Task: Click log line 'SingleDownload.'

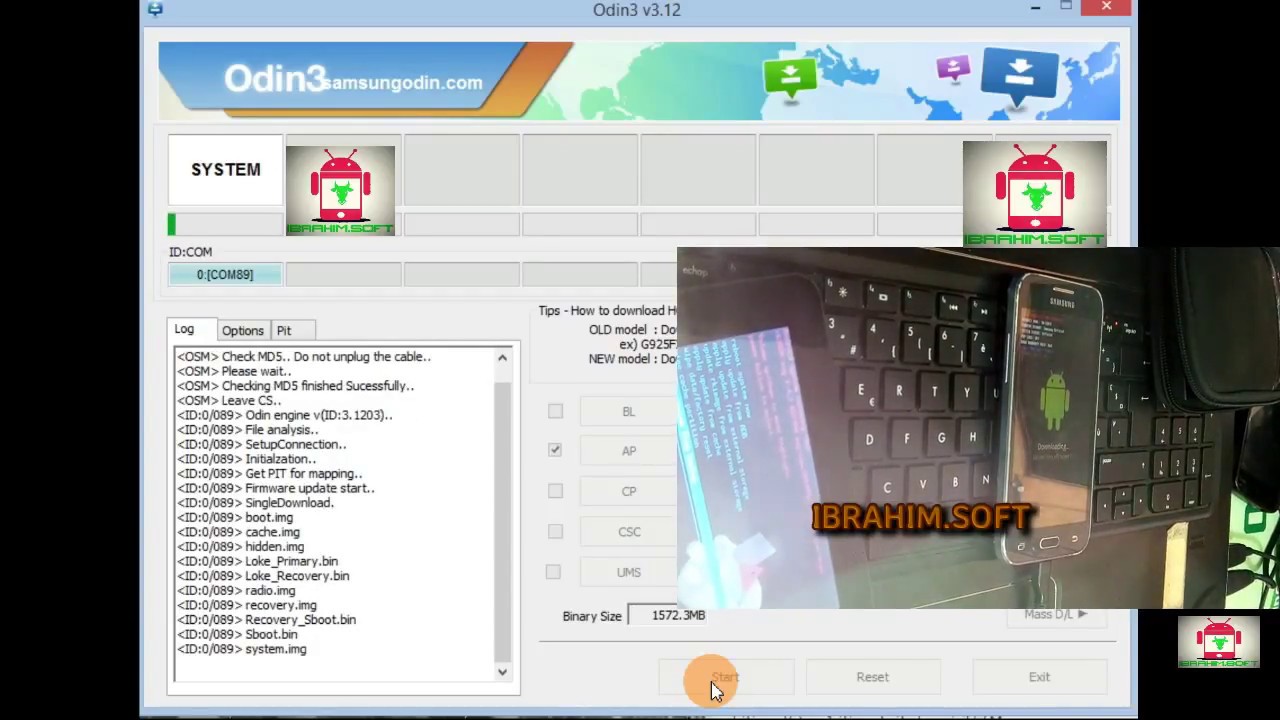Action: (256, 503)
